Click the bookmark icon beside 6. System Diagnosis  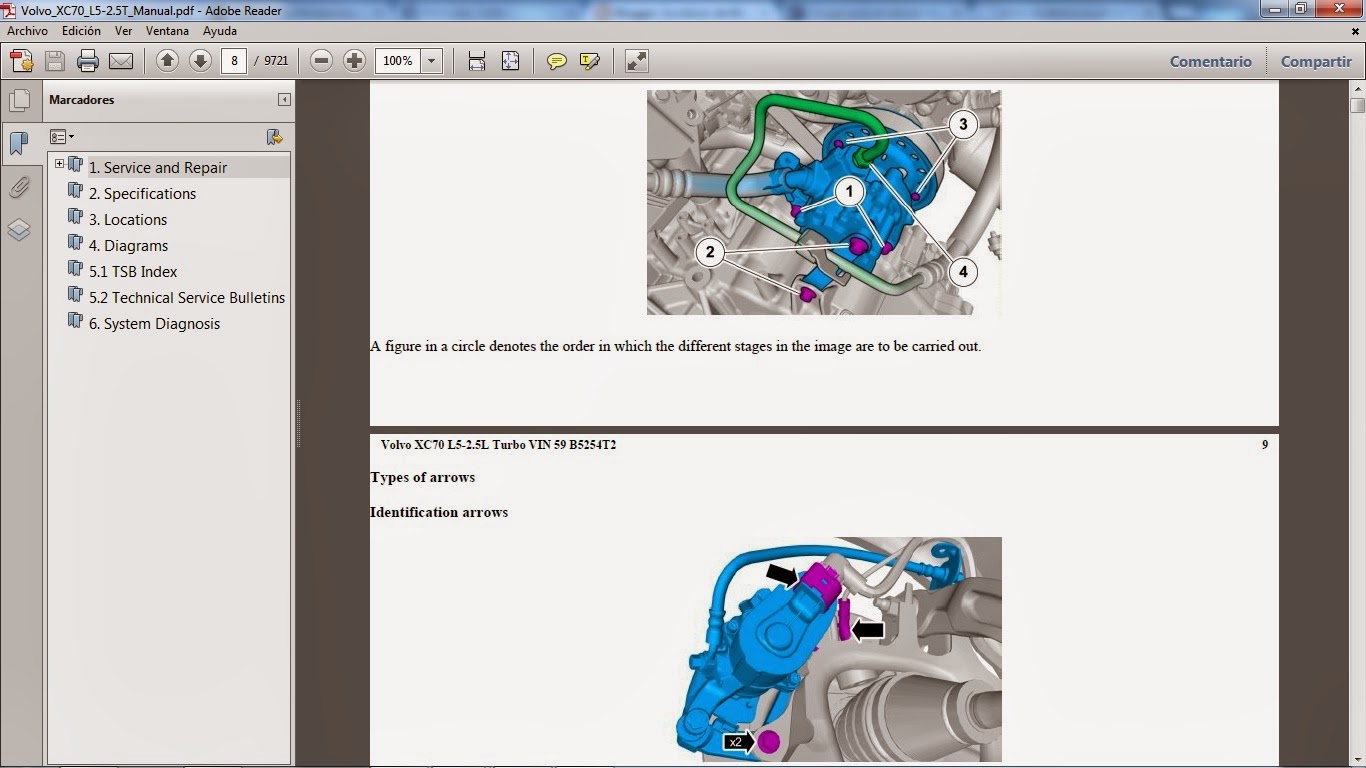(x=75, y=320)
